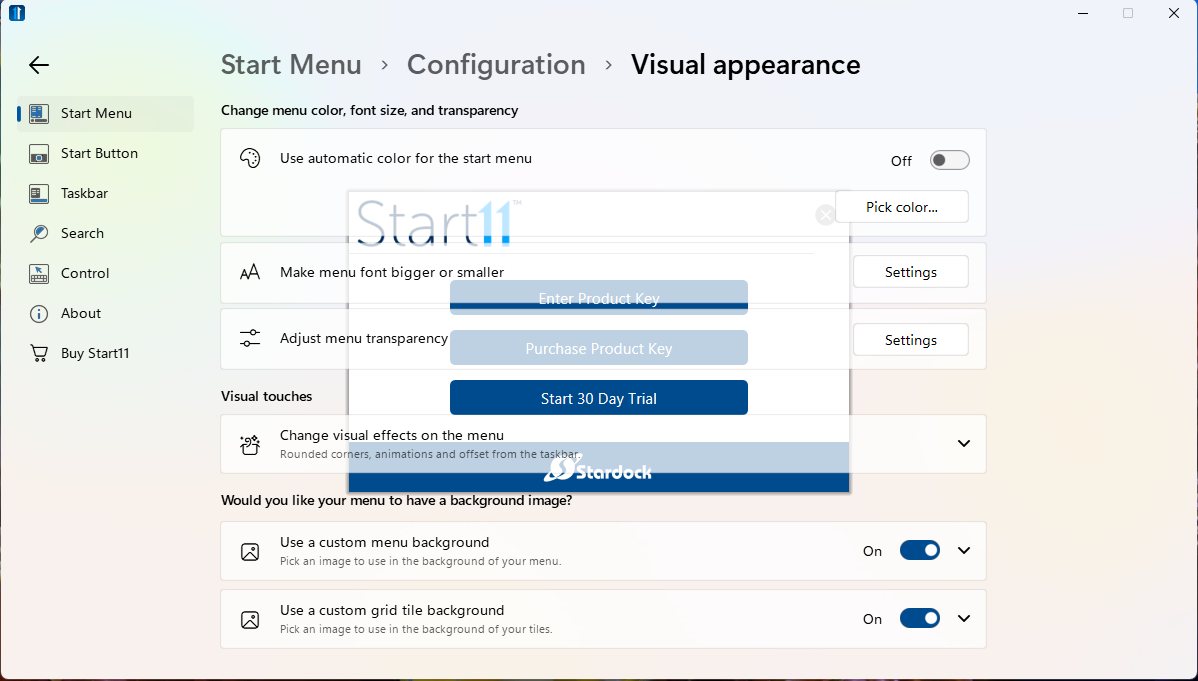This screenshot has width=1198, height=681.
Task: Click 'Use automatic color for the start menu' text
Action: 406,158
